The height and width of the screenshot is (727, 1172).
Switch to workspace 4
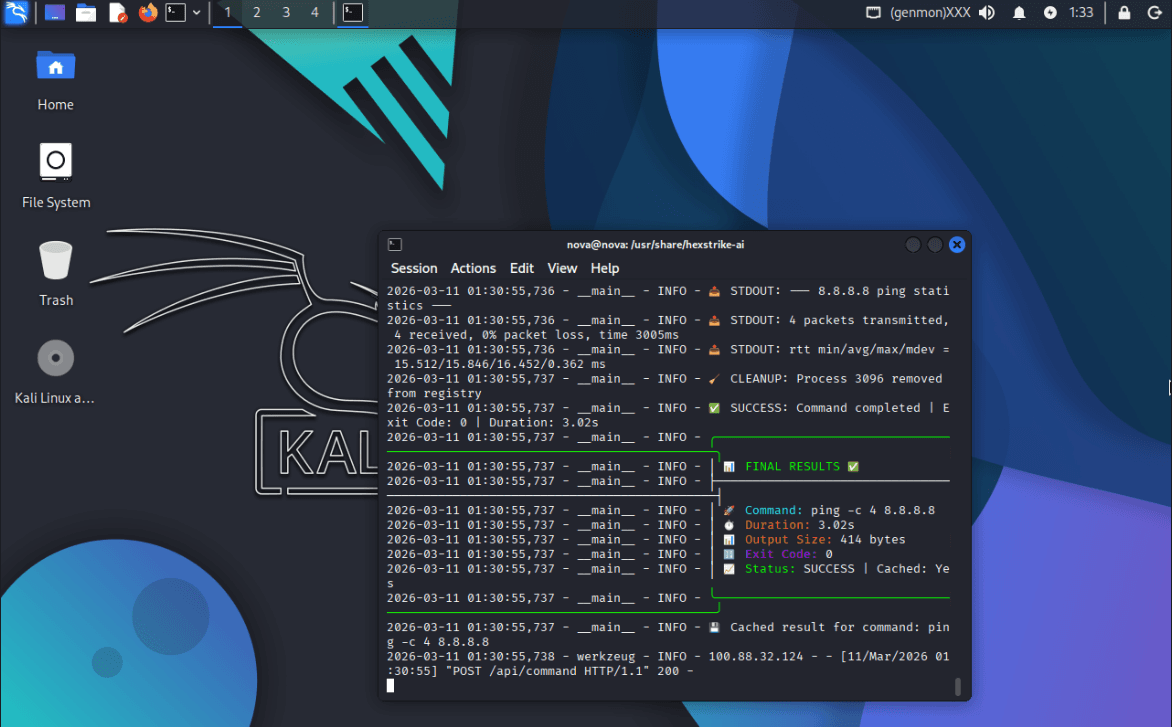click(x=315, y=13)
